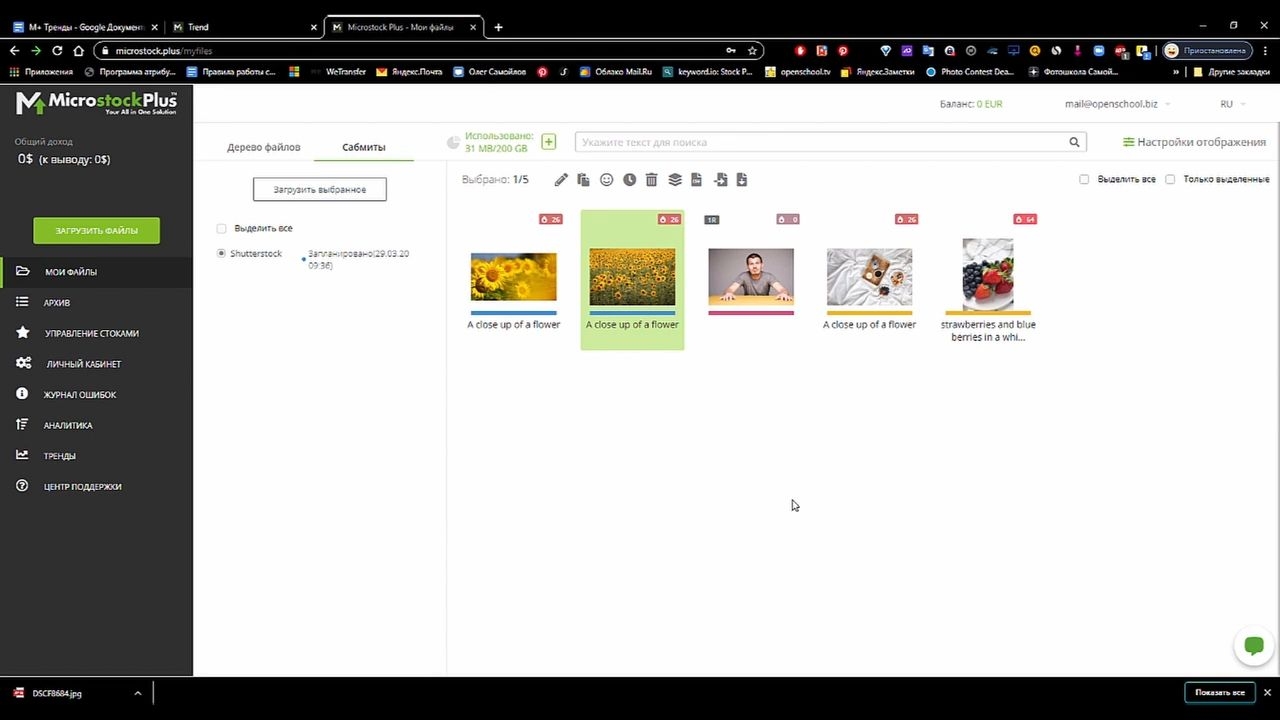Add storage with the green plus icon

[549, 142]
